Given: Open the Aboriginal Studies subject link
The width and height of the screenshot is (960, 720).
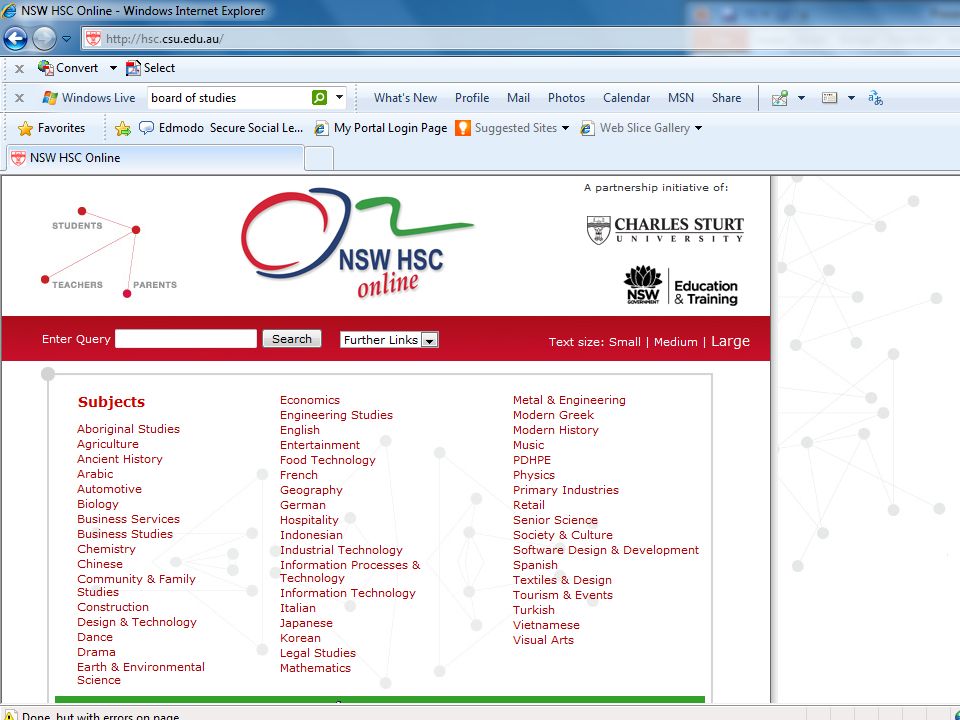Looking at the screenshot, I should coord(129,429).
